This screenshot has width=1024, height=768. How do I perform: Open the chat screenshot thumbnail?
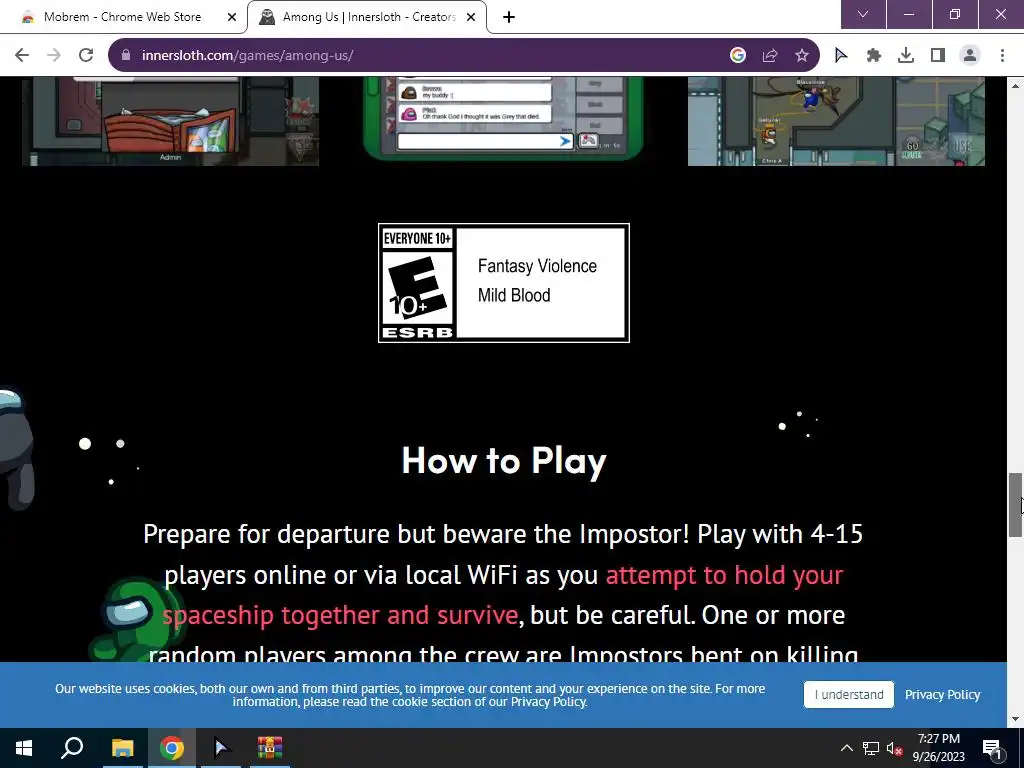[504, 118]
